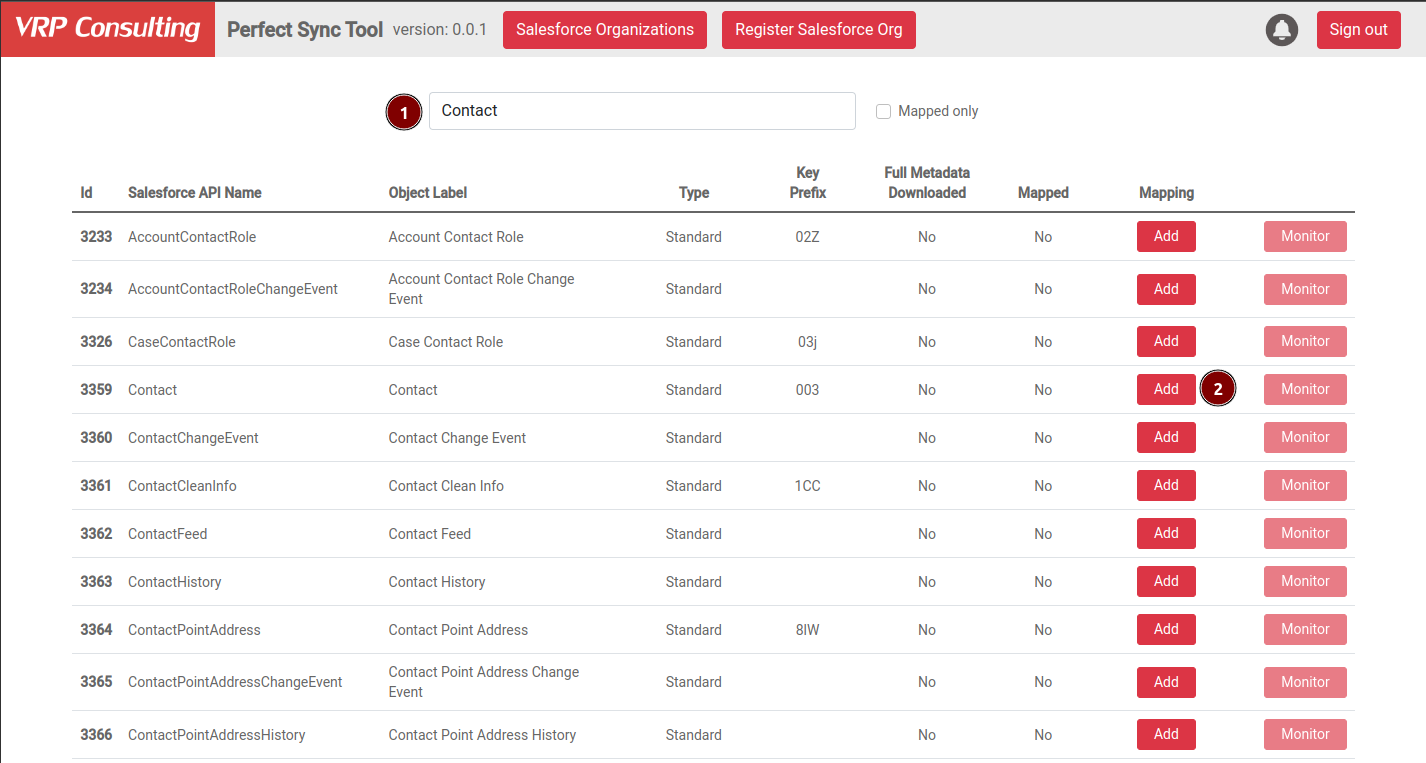
Task: Click the Salesforce API Name column header
Action: click(195, 193)
